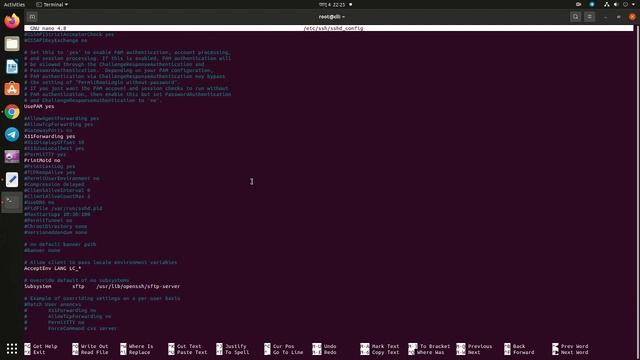The image size is (640, 360).
Task: Click the Replace shortcut label
Action: pyautogui.click(x=139, y=352)
